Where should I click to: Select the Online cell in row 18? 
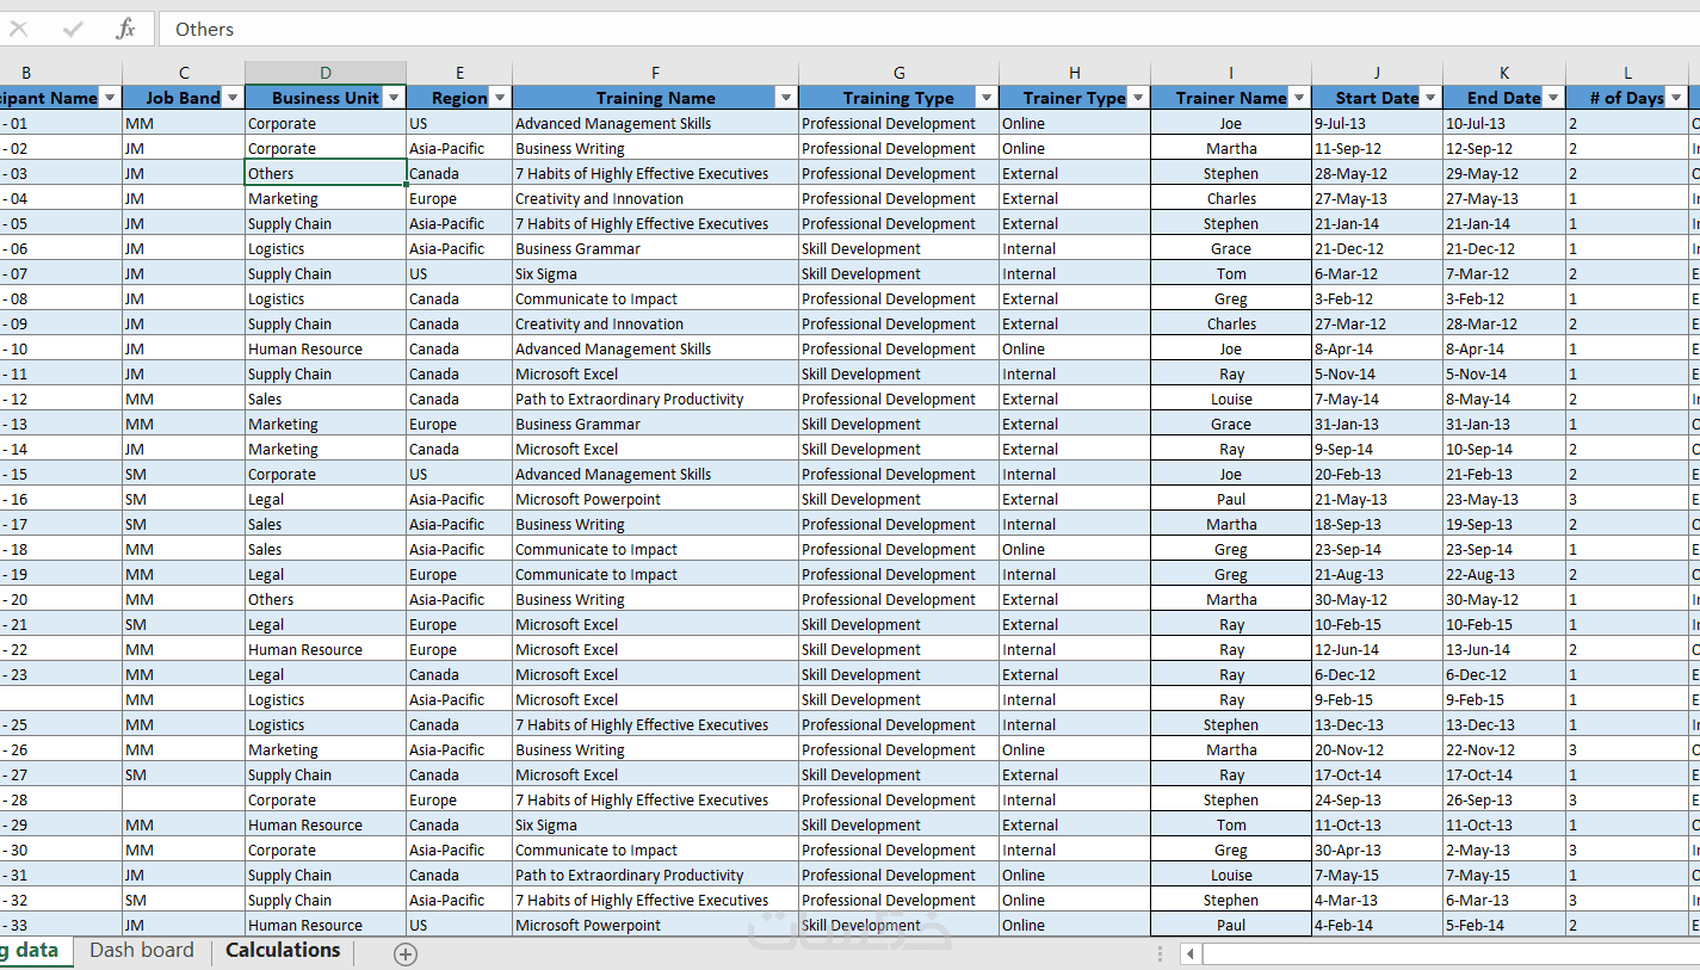[x=1074, y=549]
